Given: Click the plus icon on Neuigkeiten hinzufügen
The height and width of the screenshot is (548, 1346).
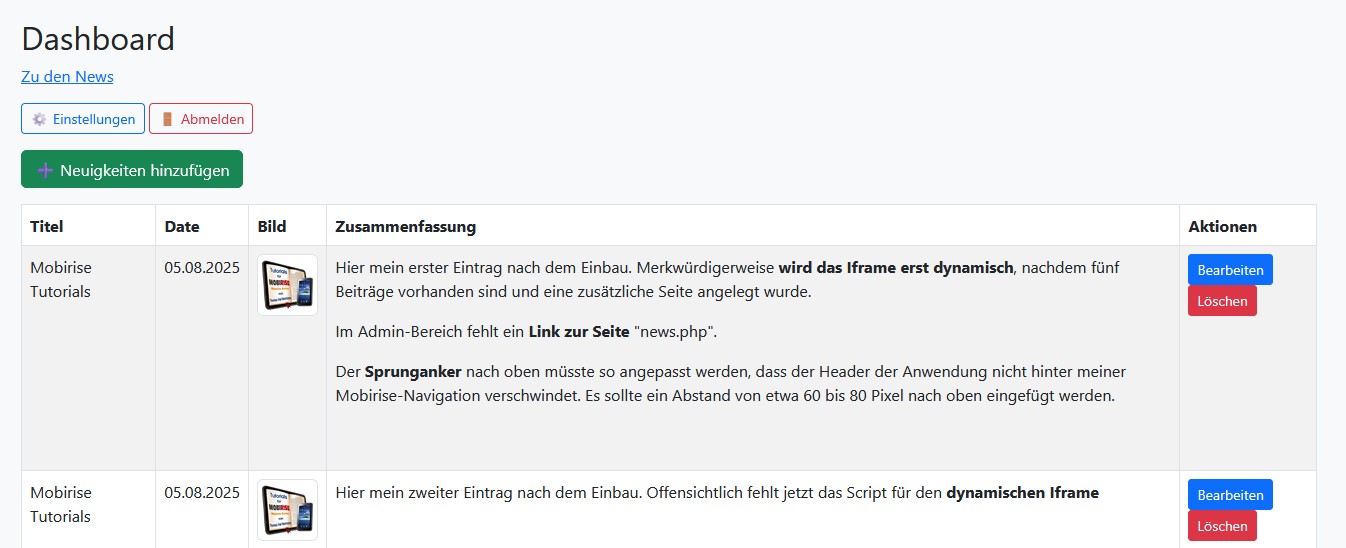Looking at the screenshot, I should pyautogui.click(x=45, y=170).
